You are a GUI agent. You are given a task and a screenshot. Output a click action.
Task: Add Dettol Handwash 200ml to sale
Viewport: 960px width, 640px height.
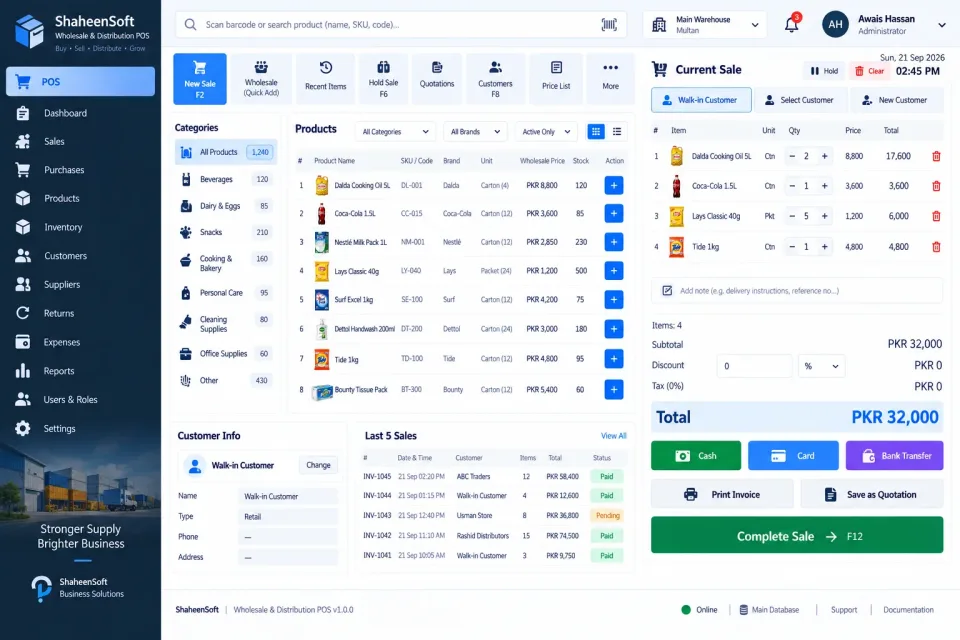pos(613,329)
